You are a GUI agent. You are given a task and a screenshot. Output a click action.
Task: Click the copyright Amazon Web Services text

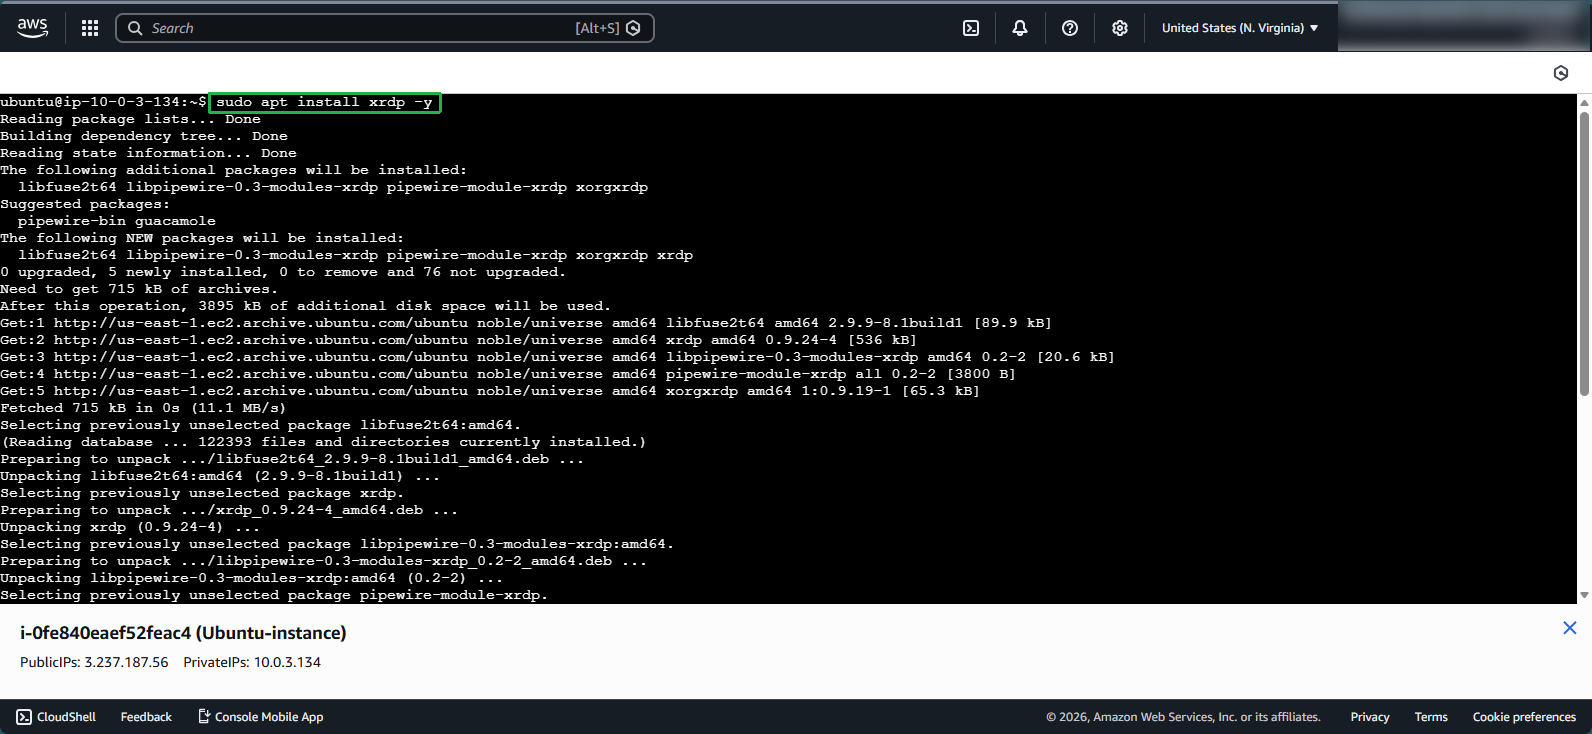click(x=1183, y=717)
